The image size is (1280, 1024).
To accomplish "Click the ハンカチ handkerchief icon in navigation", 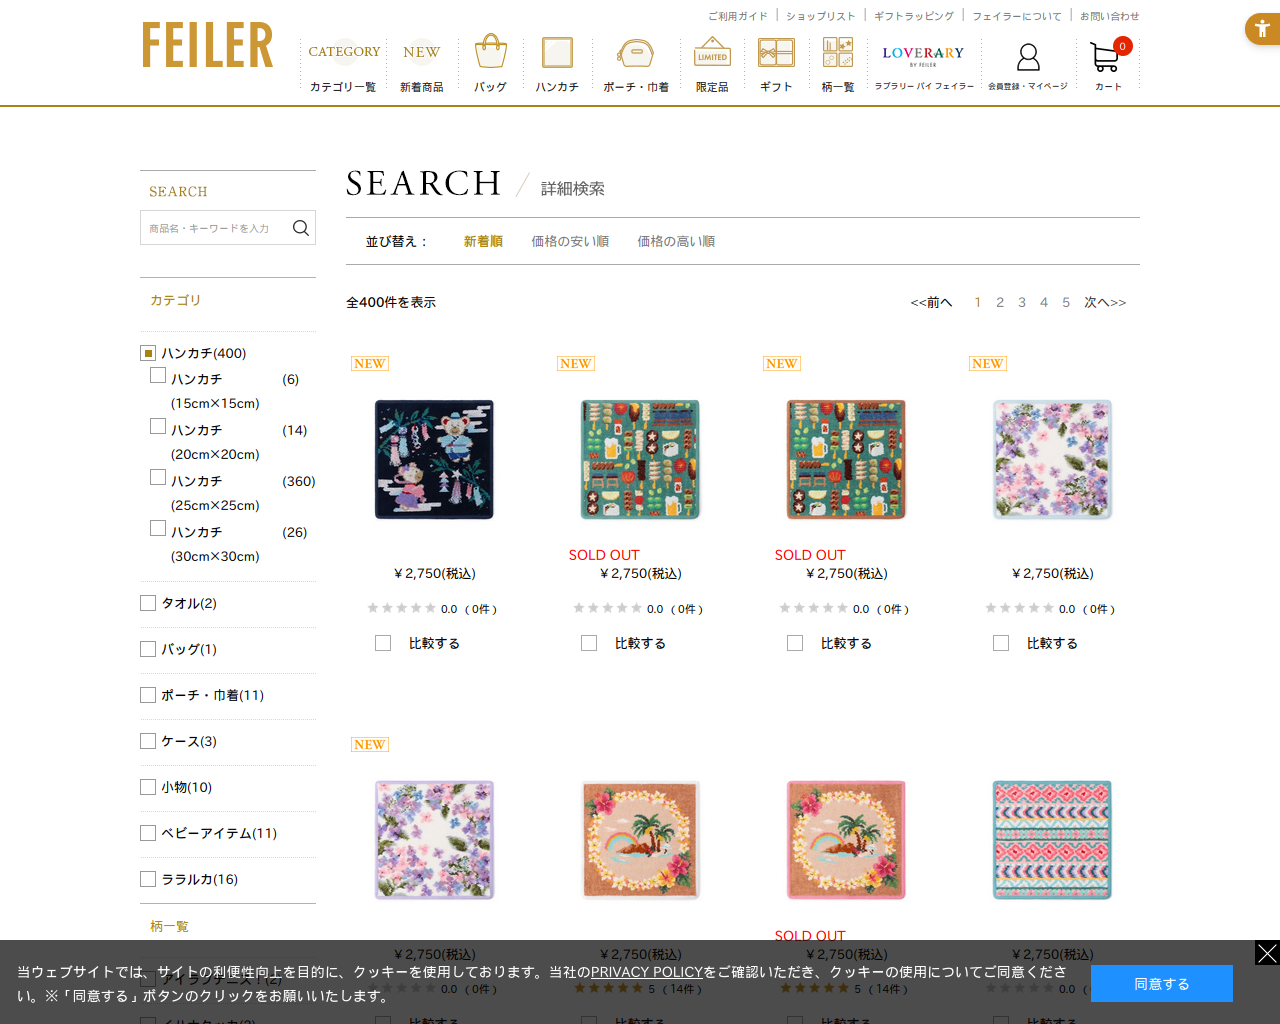I will coord(557,52).
